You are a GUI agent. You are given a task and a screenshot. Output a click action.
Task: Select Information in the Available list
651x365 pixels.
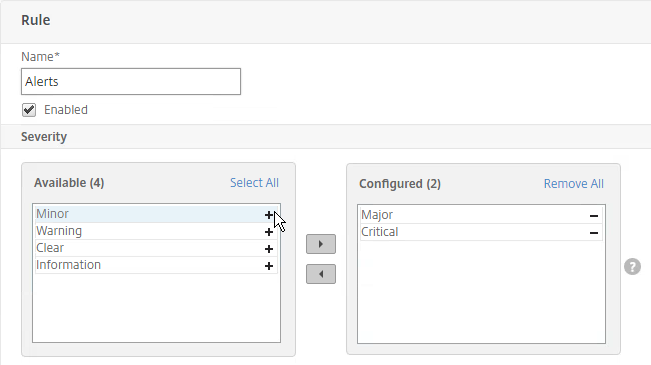[156, 265]
